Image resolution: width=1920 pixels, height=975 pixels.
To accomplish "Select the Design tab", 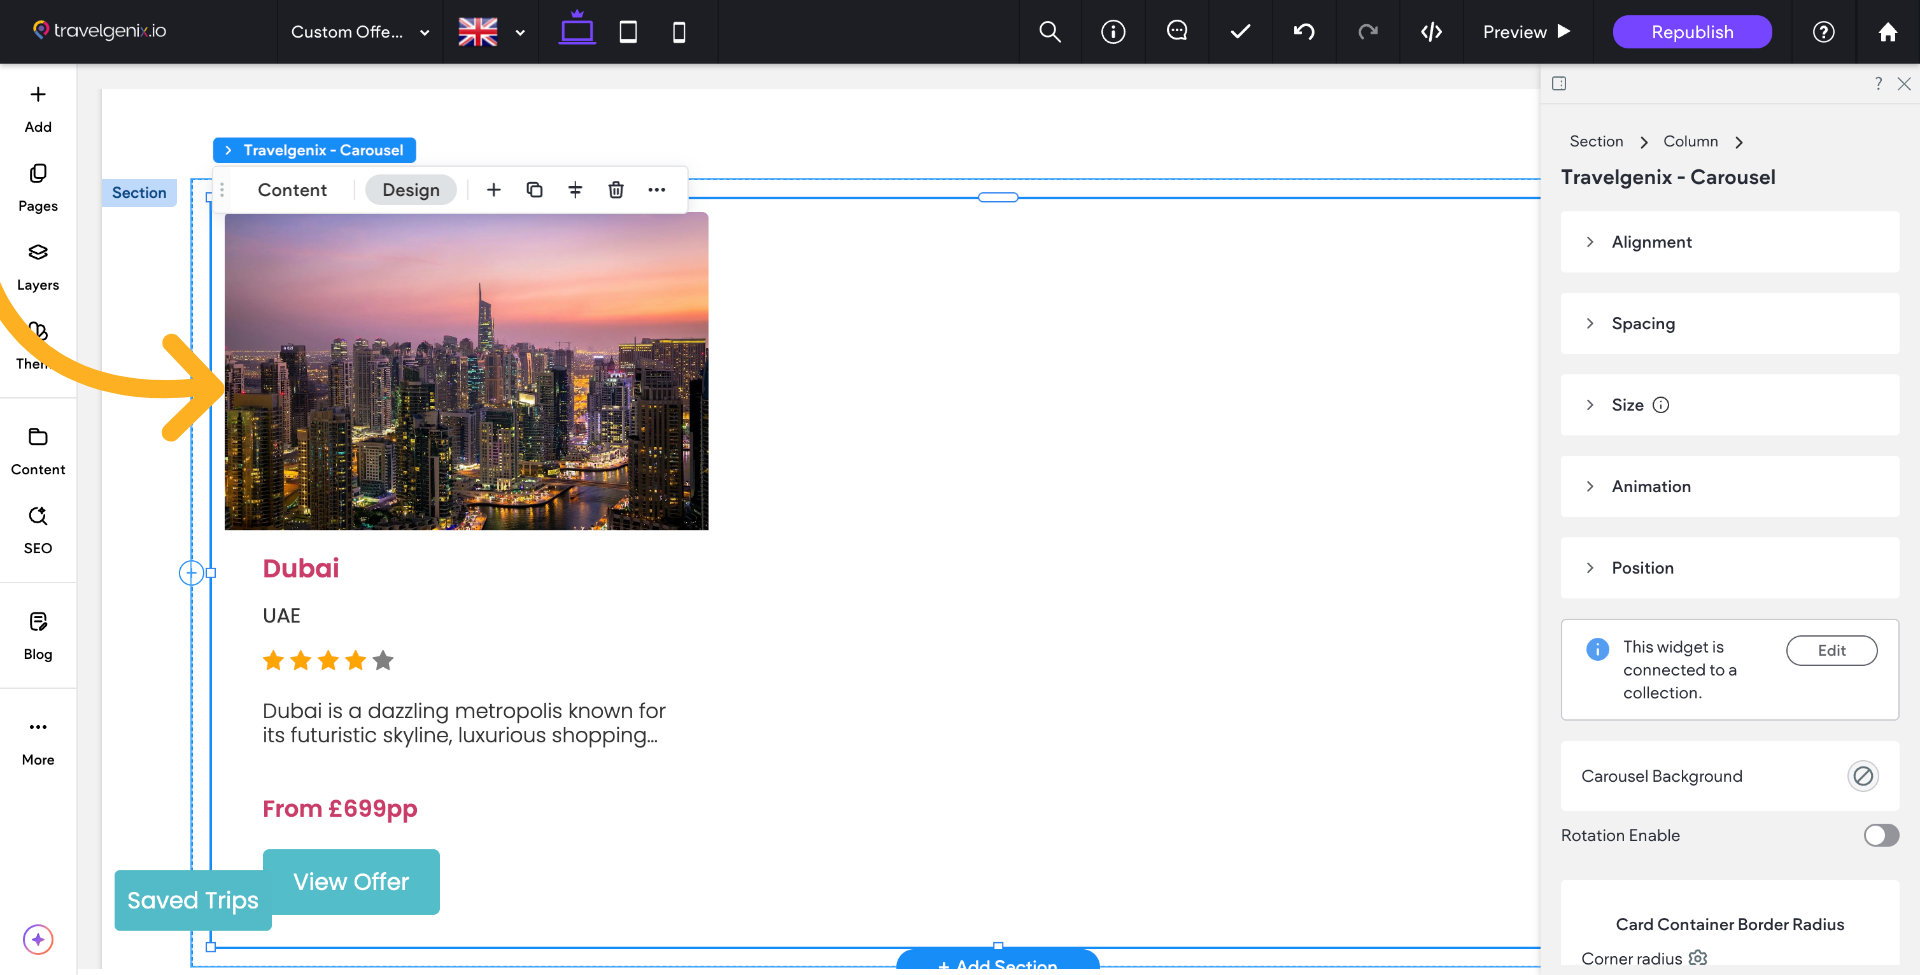I will pyautogui.click(x=411, y=190).
